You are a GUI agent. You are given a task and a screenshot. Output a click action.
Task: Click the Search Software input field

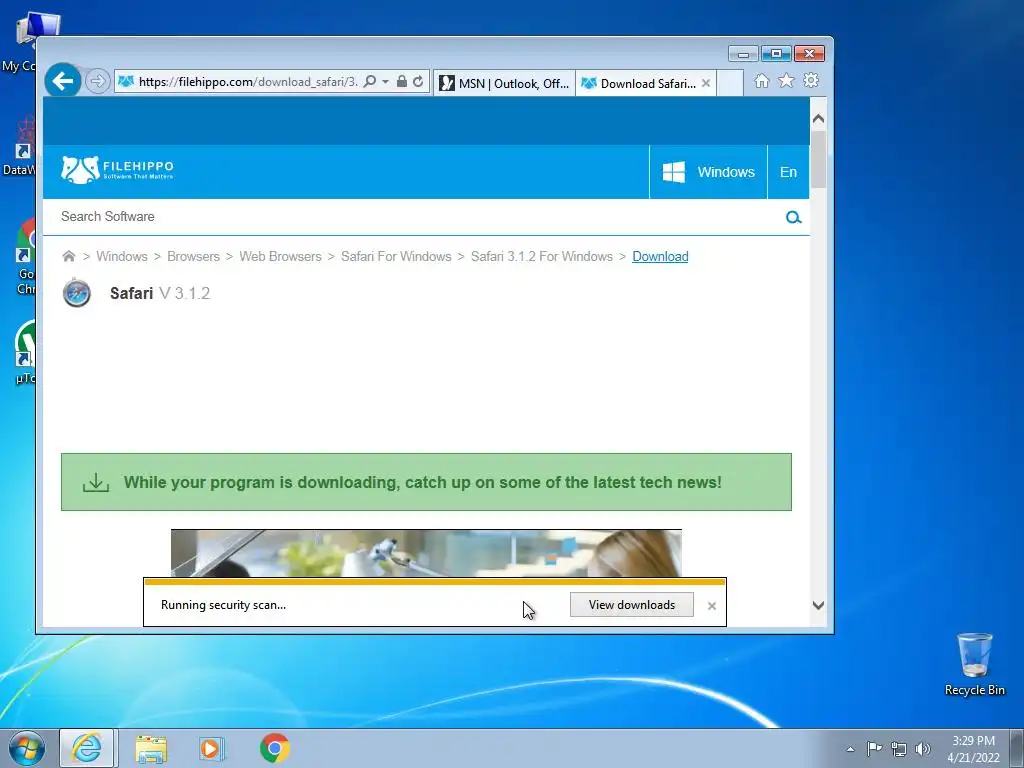point(418,216)
